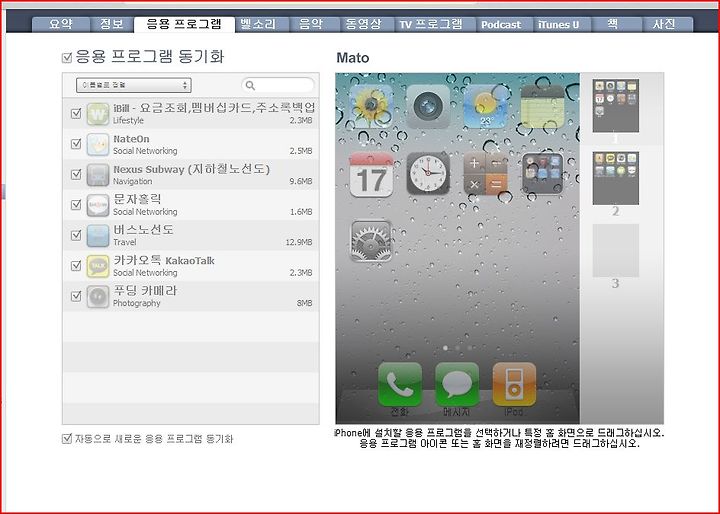Viewport: 720px width, 514px height.
Task: Click the 9.6MB size value
Action: 301,181
